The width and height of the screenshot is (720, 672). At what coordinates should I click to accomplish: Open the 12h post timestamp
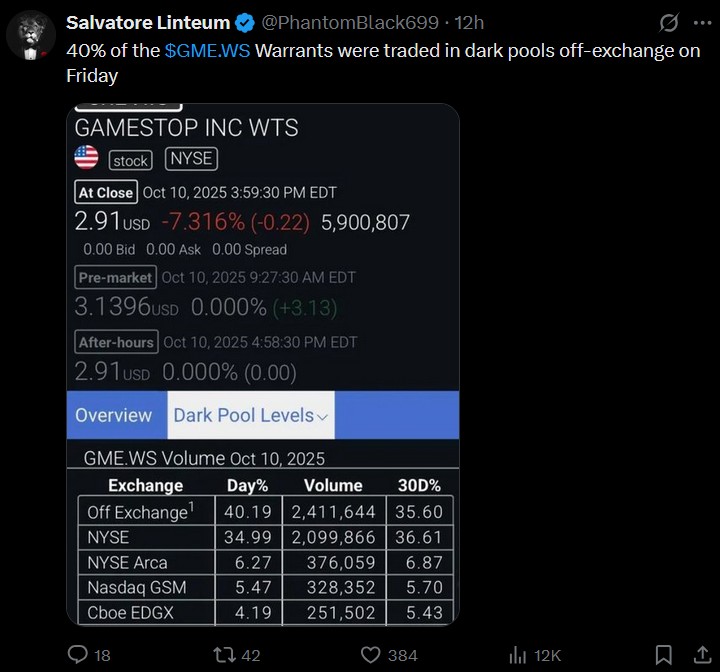[469, 23]
